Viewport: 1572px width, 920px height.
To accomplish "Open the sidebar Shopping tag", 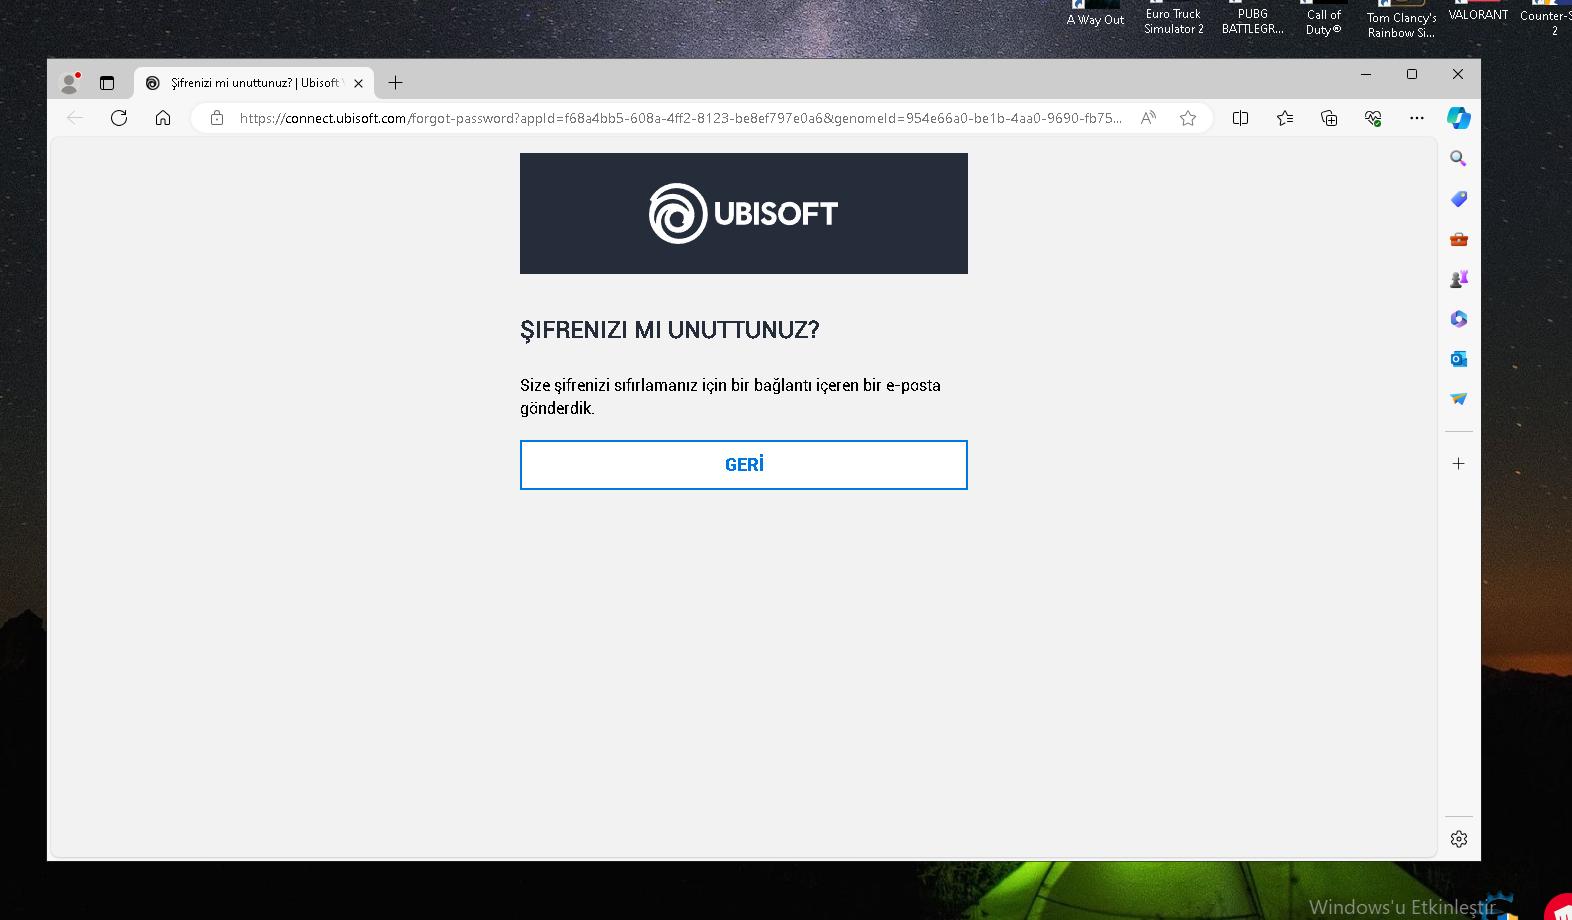I will tap(1459, 199).
